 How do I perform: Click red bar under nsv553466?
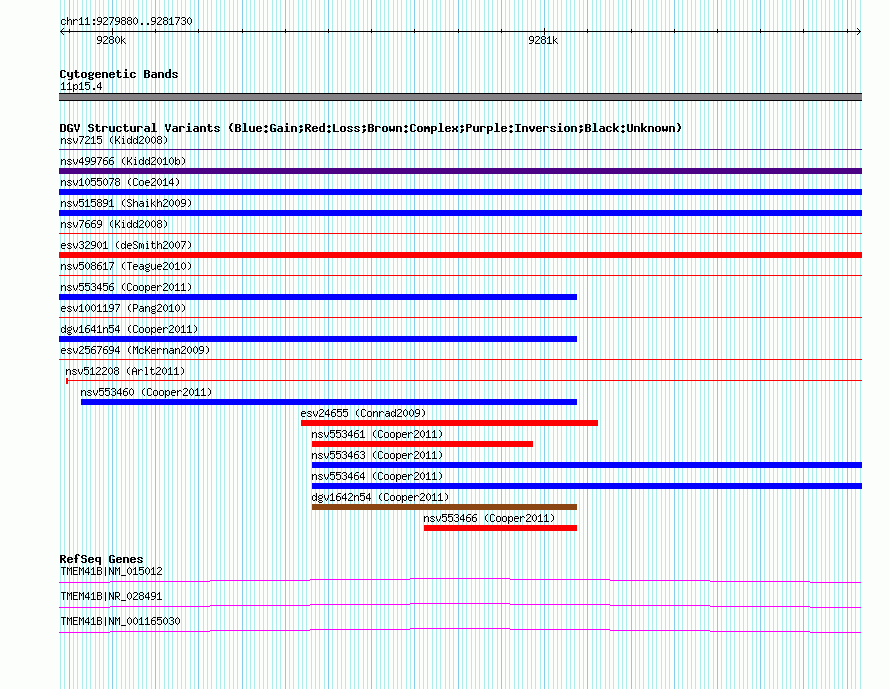(x=500, y=528)
